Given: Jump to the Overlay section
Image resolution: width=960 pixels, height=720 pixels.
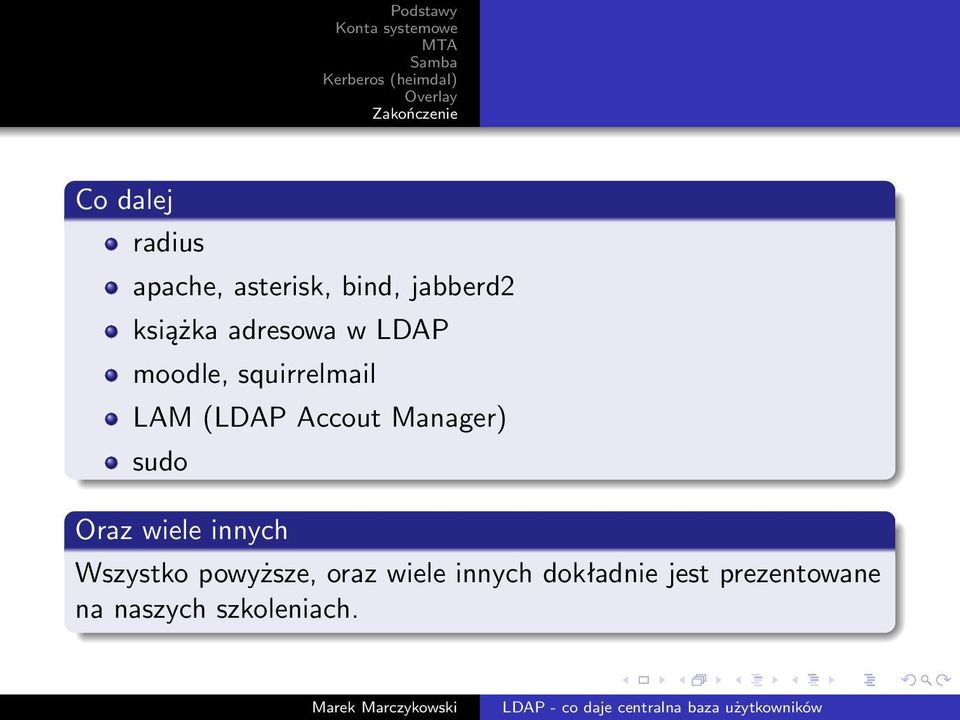Looking at the screenshot, I should click(x=431, y=97).
